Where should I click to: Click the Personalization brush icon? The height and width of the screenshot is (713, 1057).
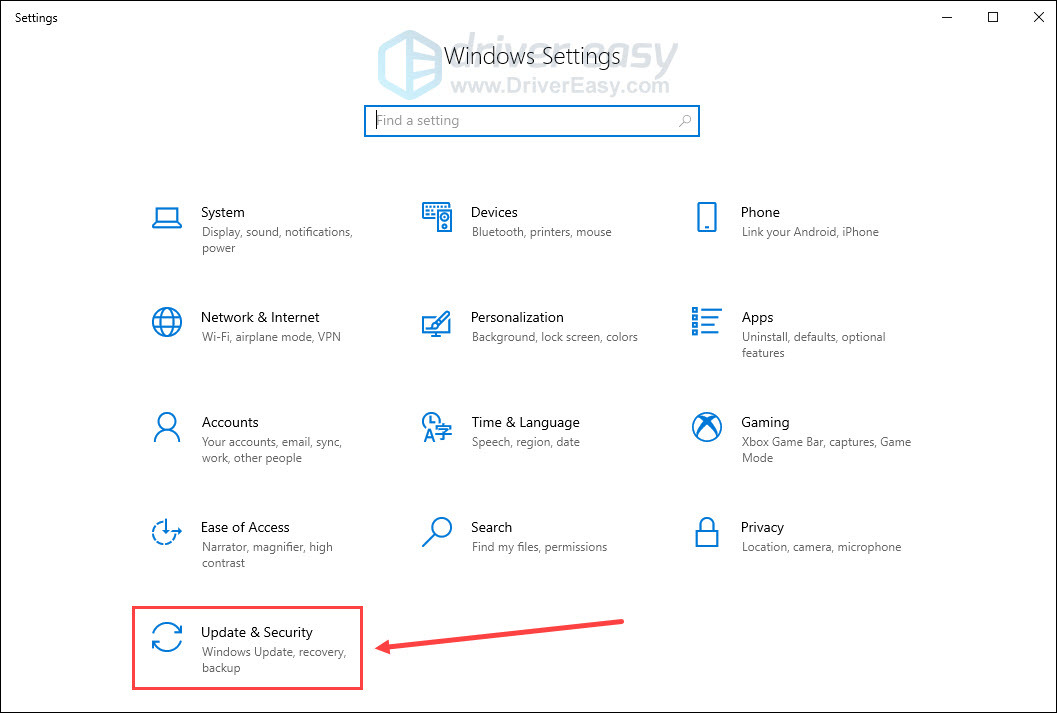click(x=436, y=322)
